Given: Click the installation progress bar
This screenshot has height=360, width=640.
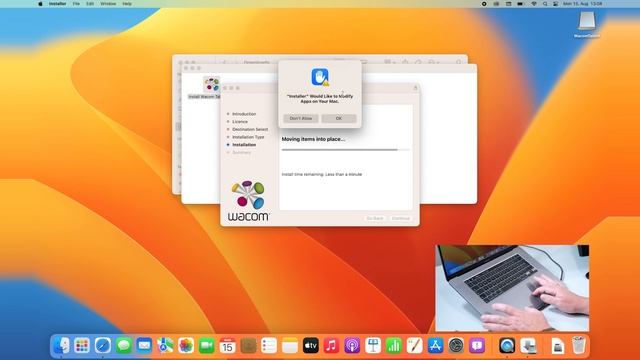Looking at the screenshot, I should pos(345,150).
